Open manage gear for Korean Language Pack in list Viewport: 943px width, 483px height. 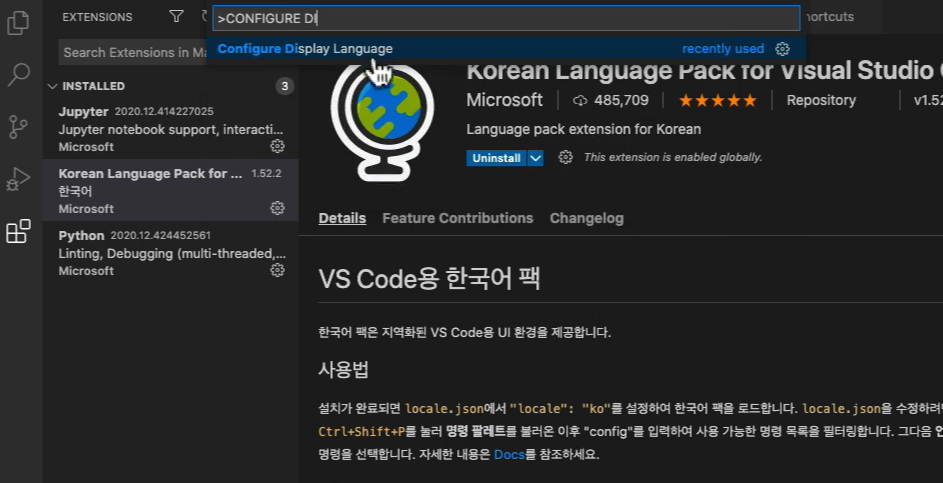(x=277, y=208)
